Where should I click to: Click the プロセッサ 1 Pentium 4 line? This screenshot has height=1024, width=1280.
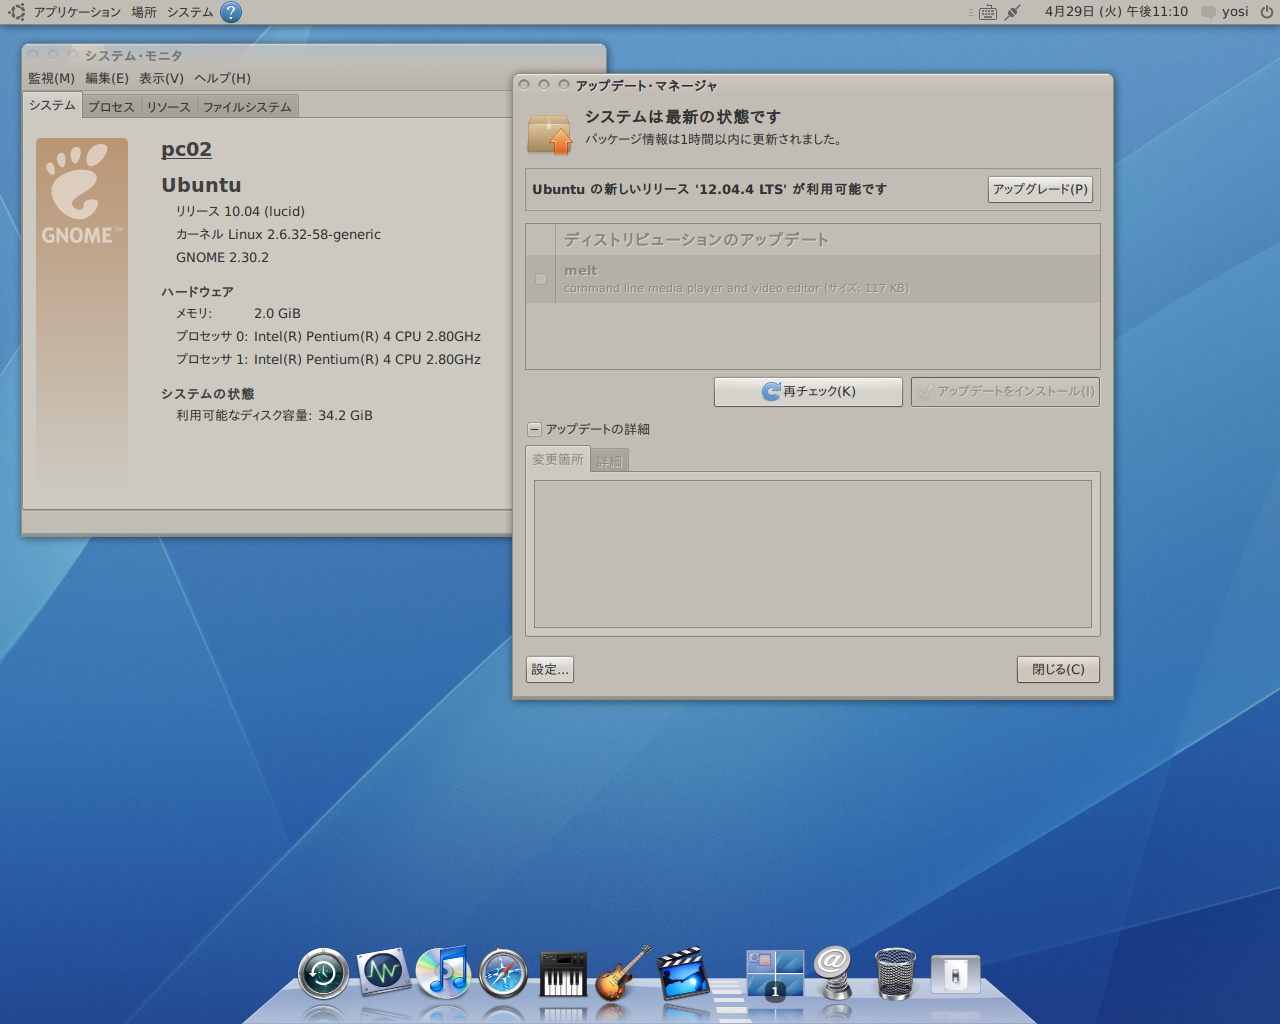coord(328,359)
